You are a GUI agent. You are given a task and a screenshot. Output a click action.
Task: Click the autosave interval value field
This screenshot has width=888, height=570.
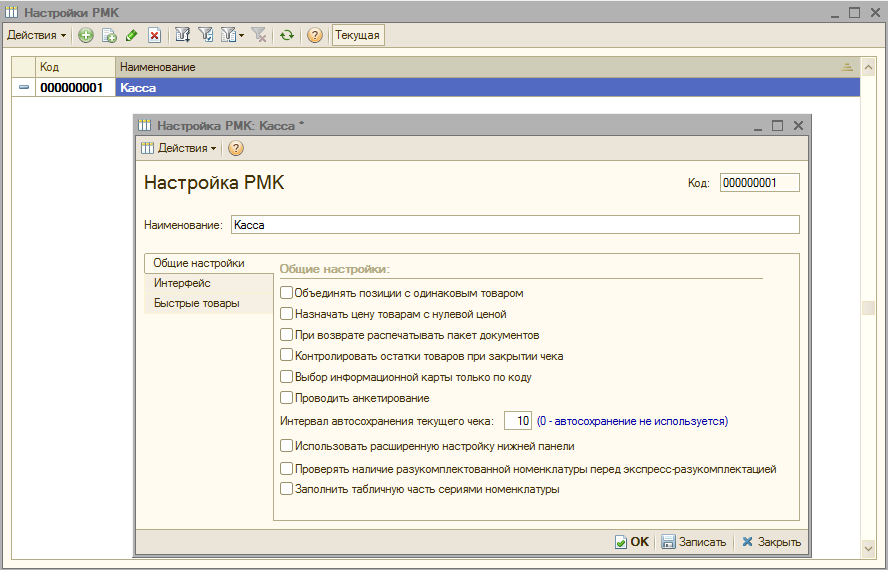(518, 421)
